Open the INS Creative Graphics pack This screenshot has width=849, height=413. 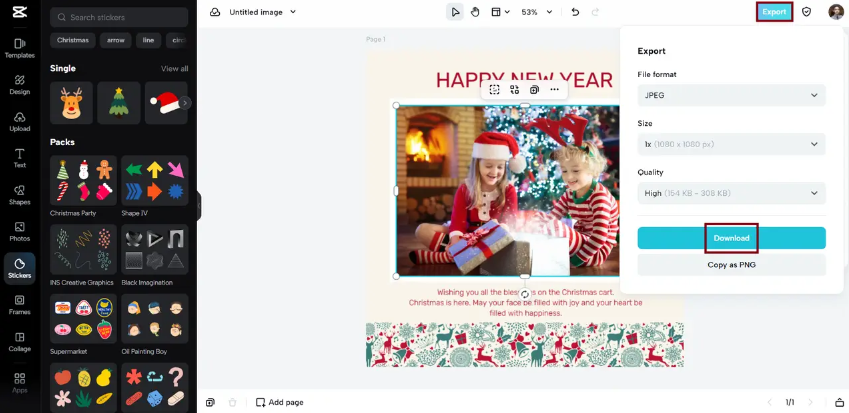point(83,250)
